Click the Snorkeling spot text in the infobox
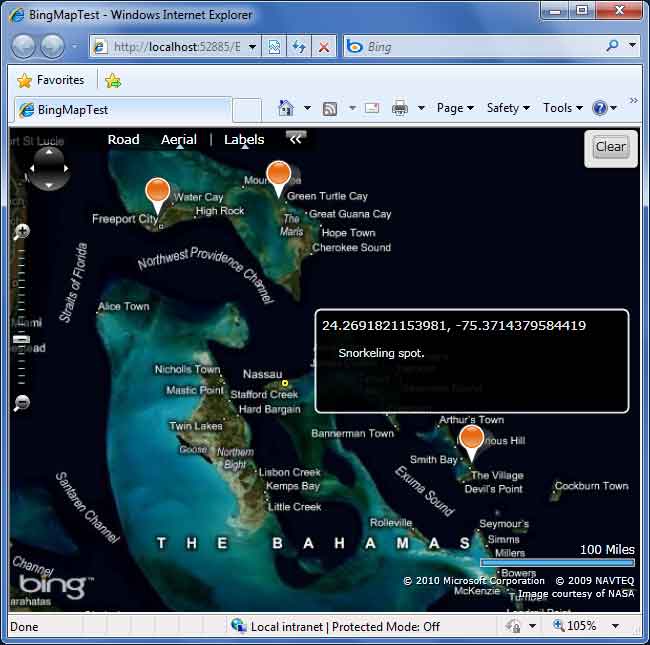Image resolution: width=650 pixels, height=645 pixels. coord(381,353)
